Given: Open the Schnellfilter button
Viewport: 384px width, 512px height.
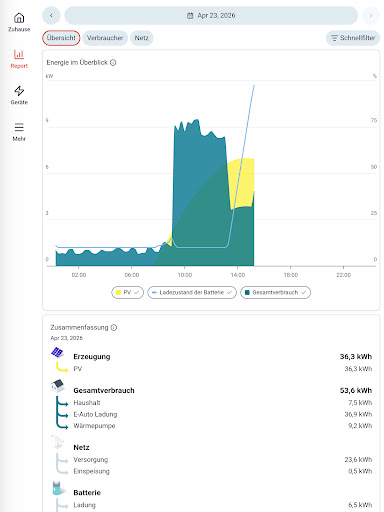Looking at the screenshot, I should point(353,38).
